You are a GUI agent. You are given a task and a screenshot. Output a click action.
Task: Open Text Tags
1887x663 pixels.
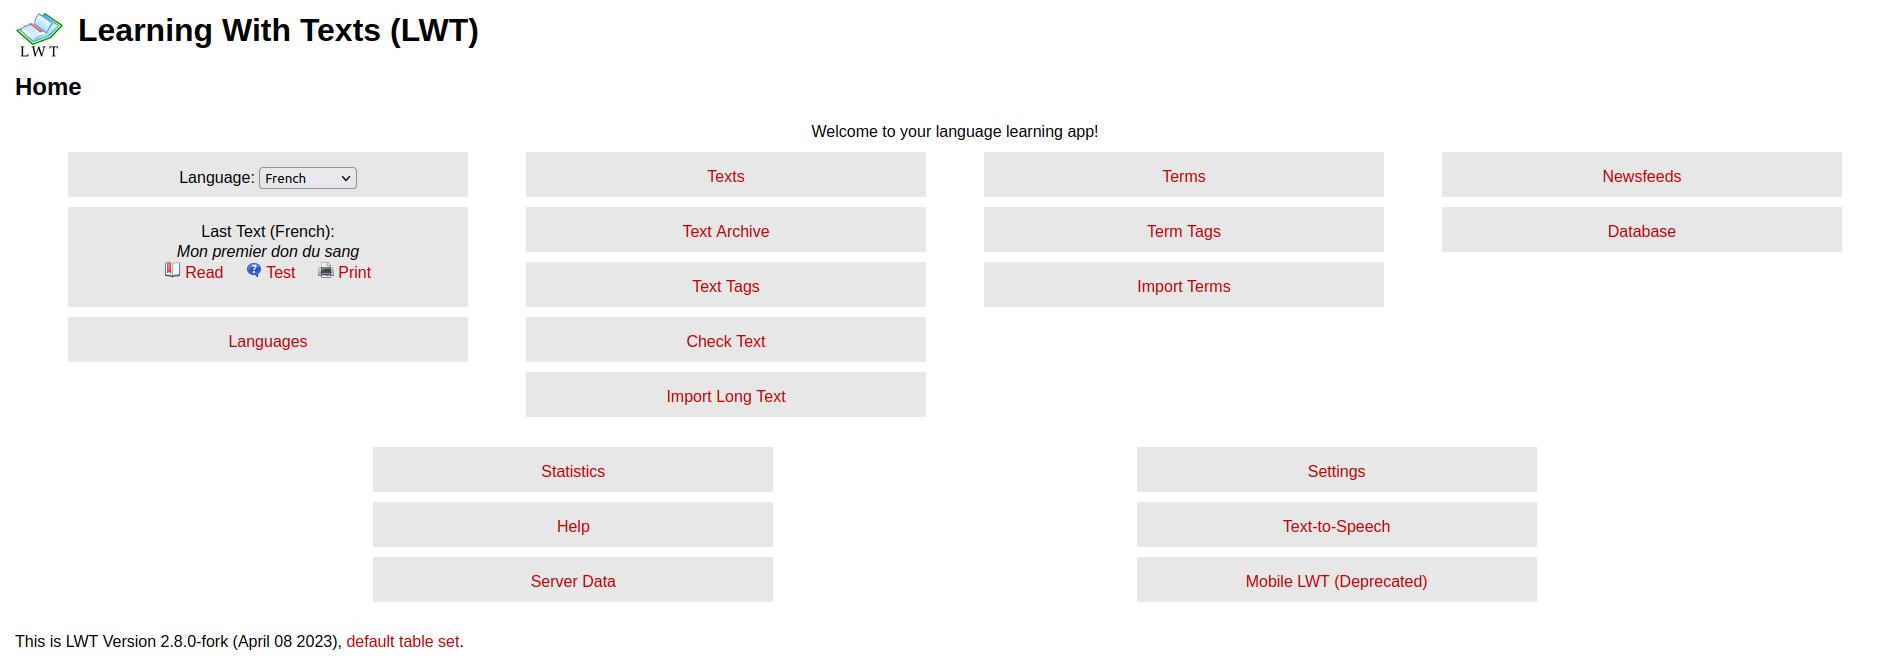tap(725, 286)
